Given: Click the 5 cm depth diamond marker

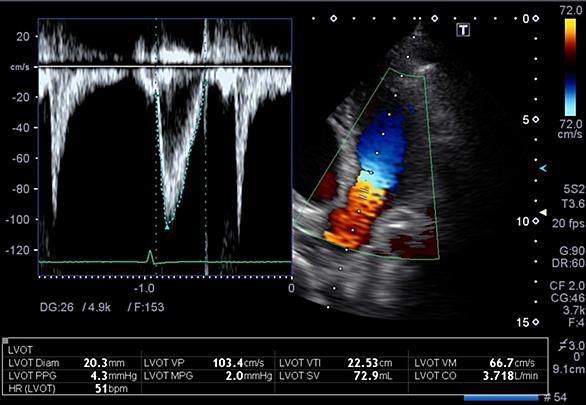Looking at the screenshot, I should tap(536, 120).
